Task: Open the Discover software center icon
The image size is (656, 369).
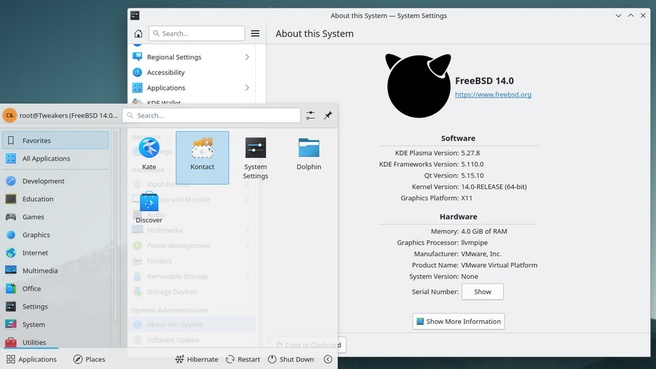Action: coord(149,208)
